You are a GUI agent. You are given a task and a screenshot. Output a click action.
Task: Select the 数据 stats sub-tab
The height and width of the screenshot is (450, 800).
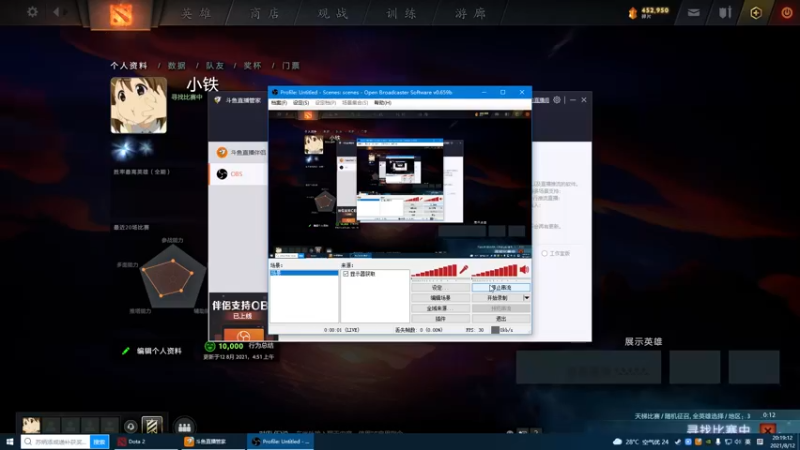[x=177, y=66]
